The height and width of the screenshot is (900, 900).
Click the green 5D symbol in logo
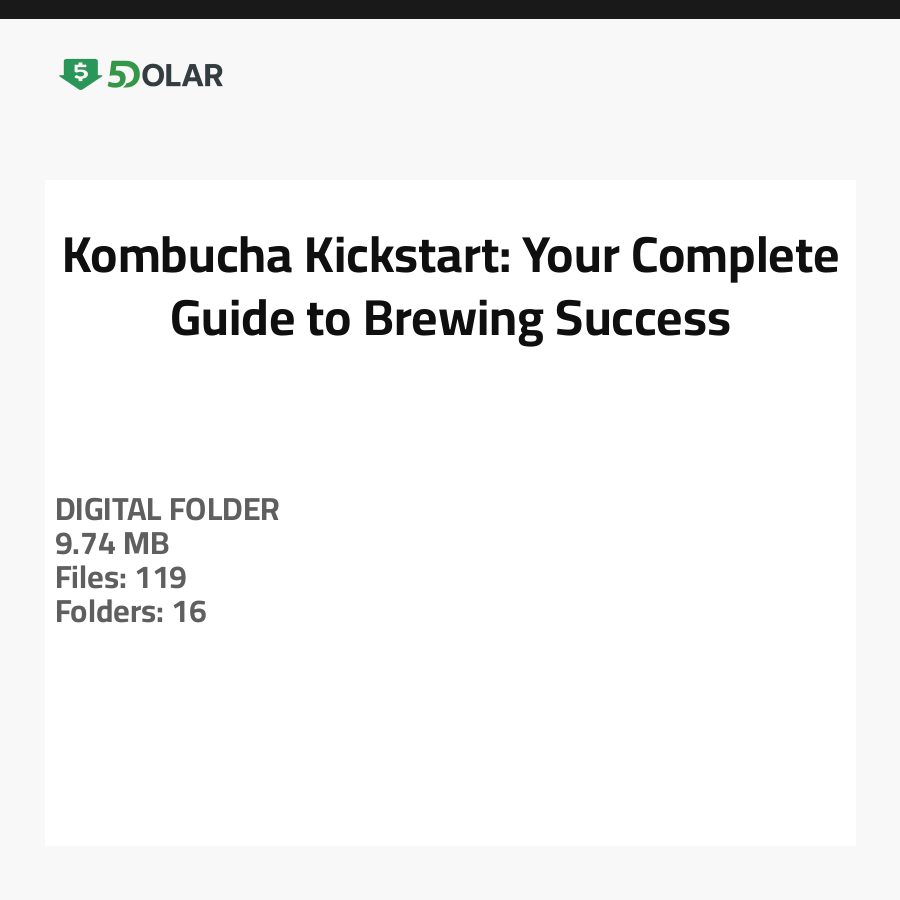[x=123, y=75]
